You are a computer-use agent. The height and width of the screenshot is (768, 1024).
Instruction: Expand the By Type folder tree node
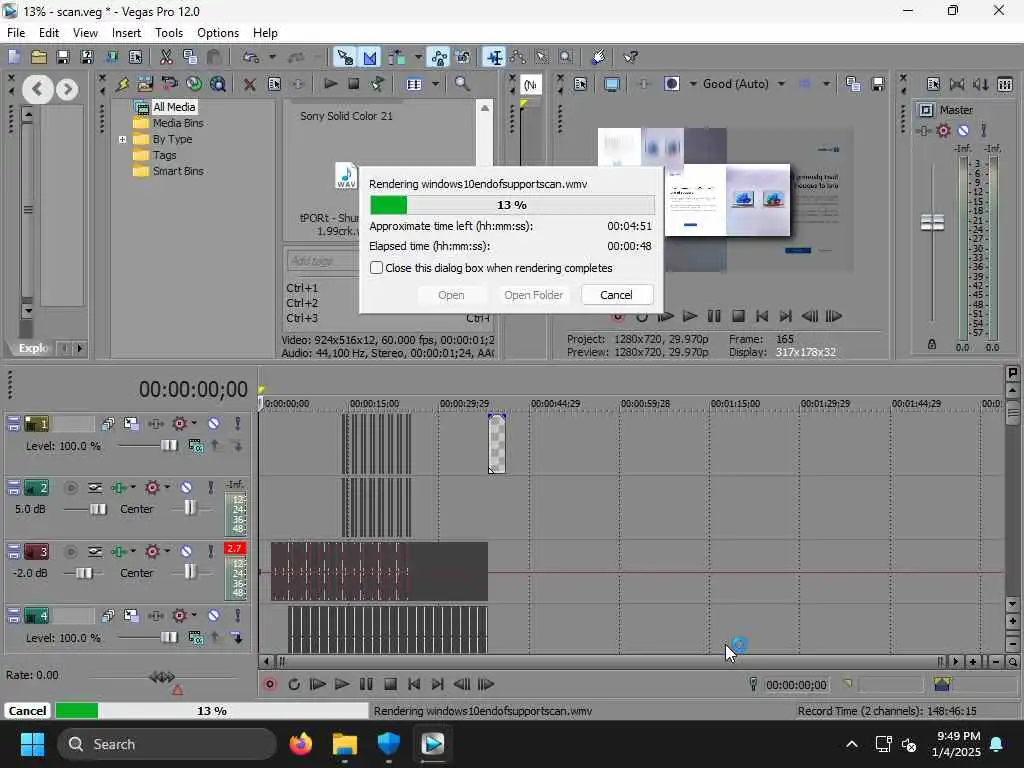pyautogui.click(x=122, y=139)
